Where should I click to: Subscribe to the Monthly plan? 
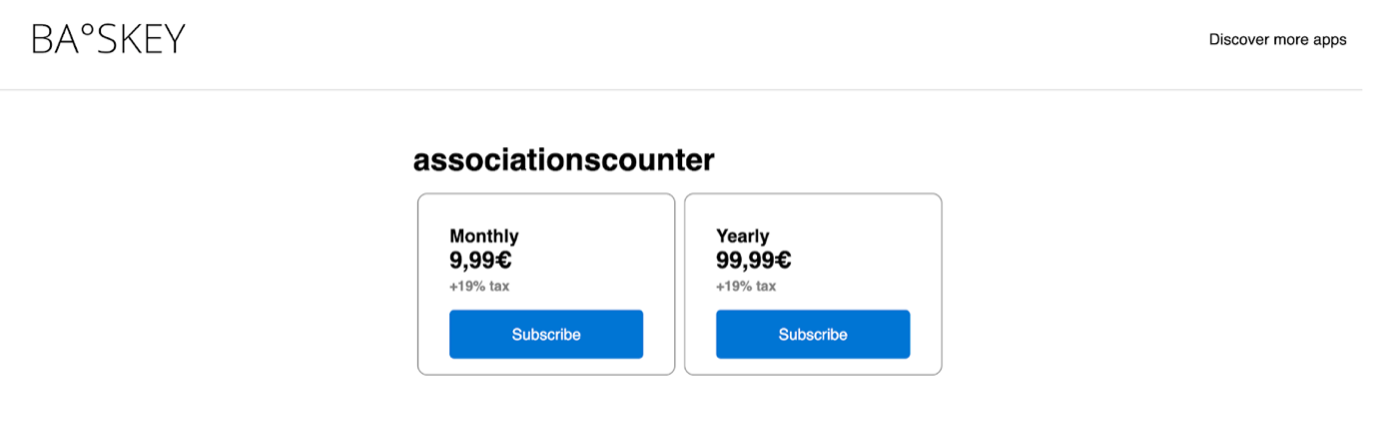pyautogui.click(x=546, y=334)
